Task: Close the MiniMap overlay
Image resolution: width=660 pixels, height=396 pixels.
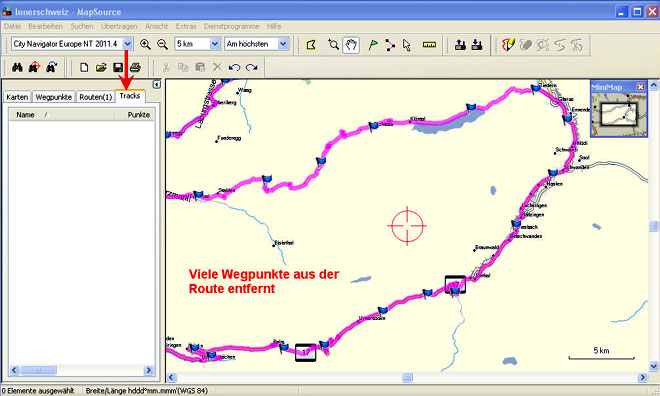Action: click(x=640, y=87)
